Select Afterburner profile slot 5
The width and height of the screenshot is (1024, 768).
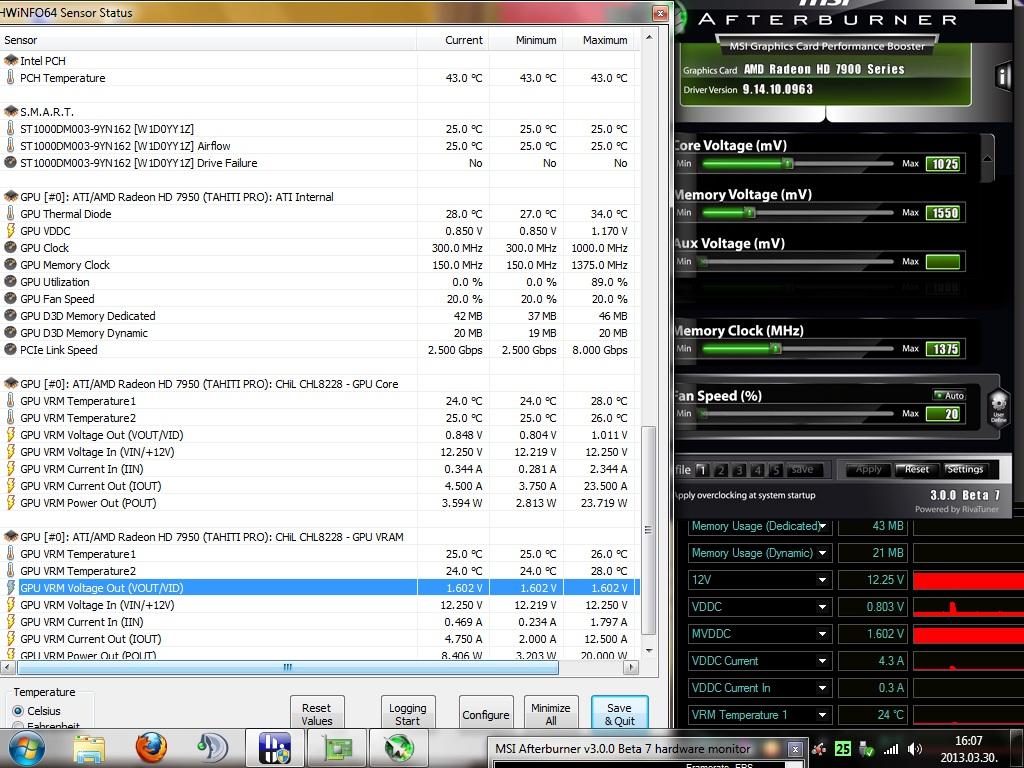pos(776,470)
